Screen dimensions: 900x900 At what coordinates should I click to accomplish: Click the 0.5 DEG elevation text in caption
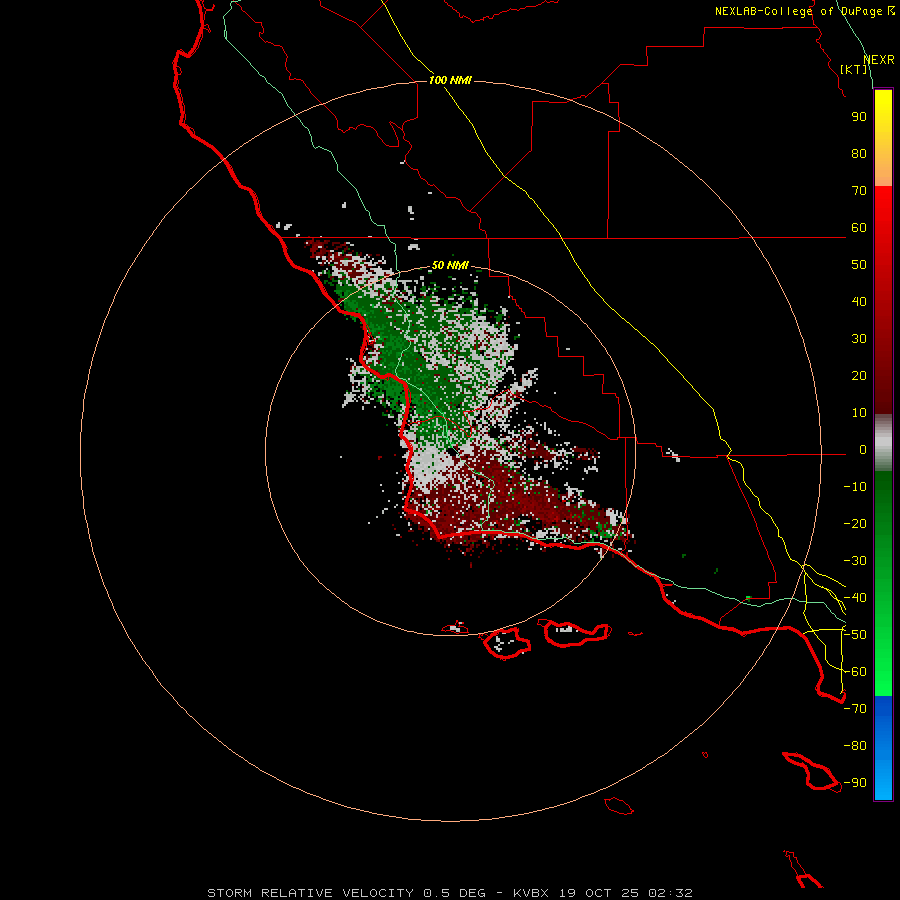455,893
